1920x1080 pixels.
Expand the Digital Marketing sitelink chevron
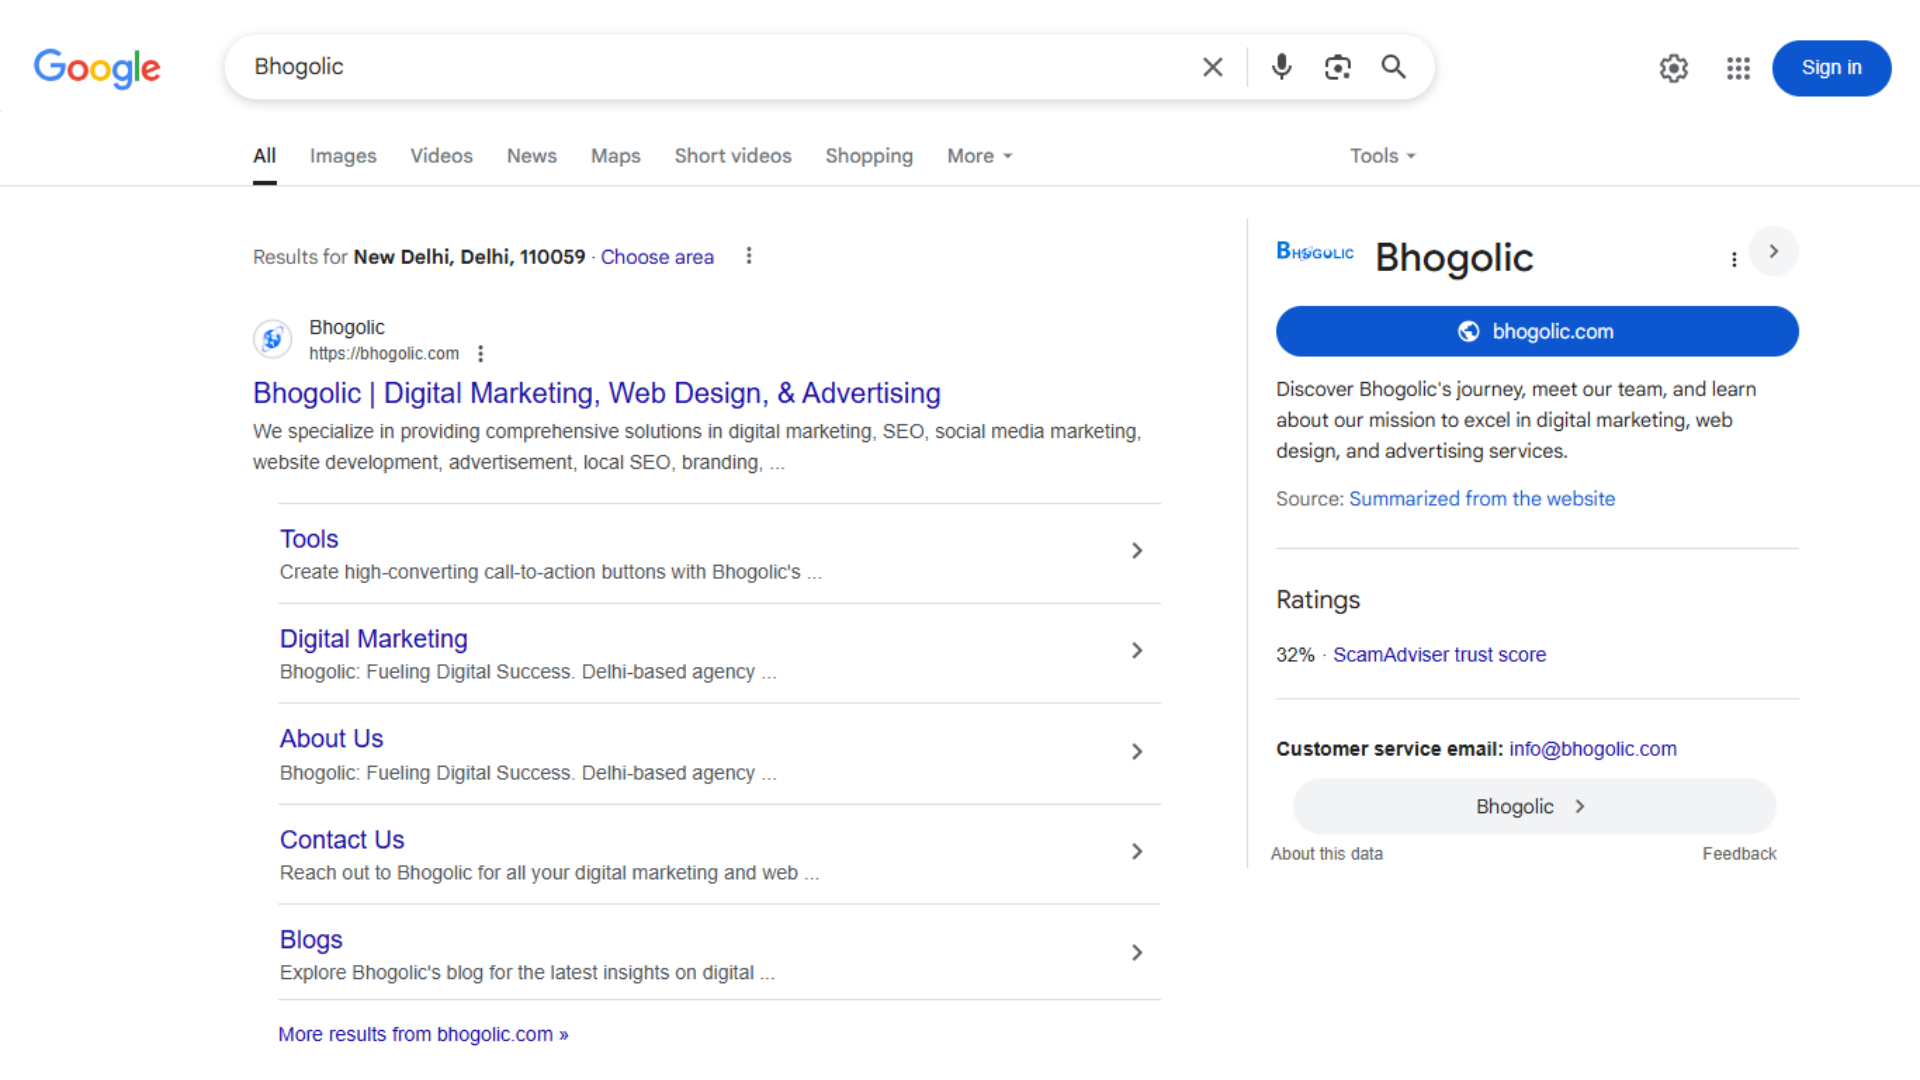[1137, 651]
